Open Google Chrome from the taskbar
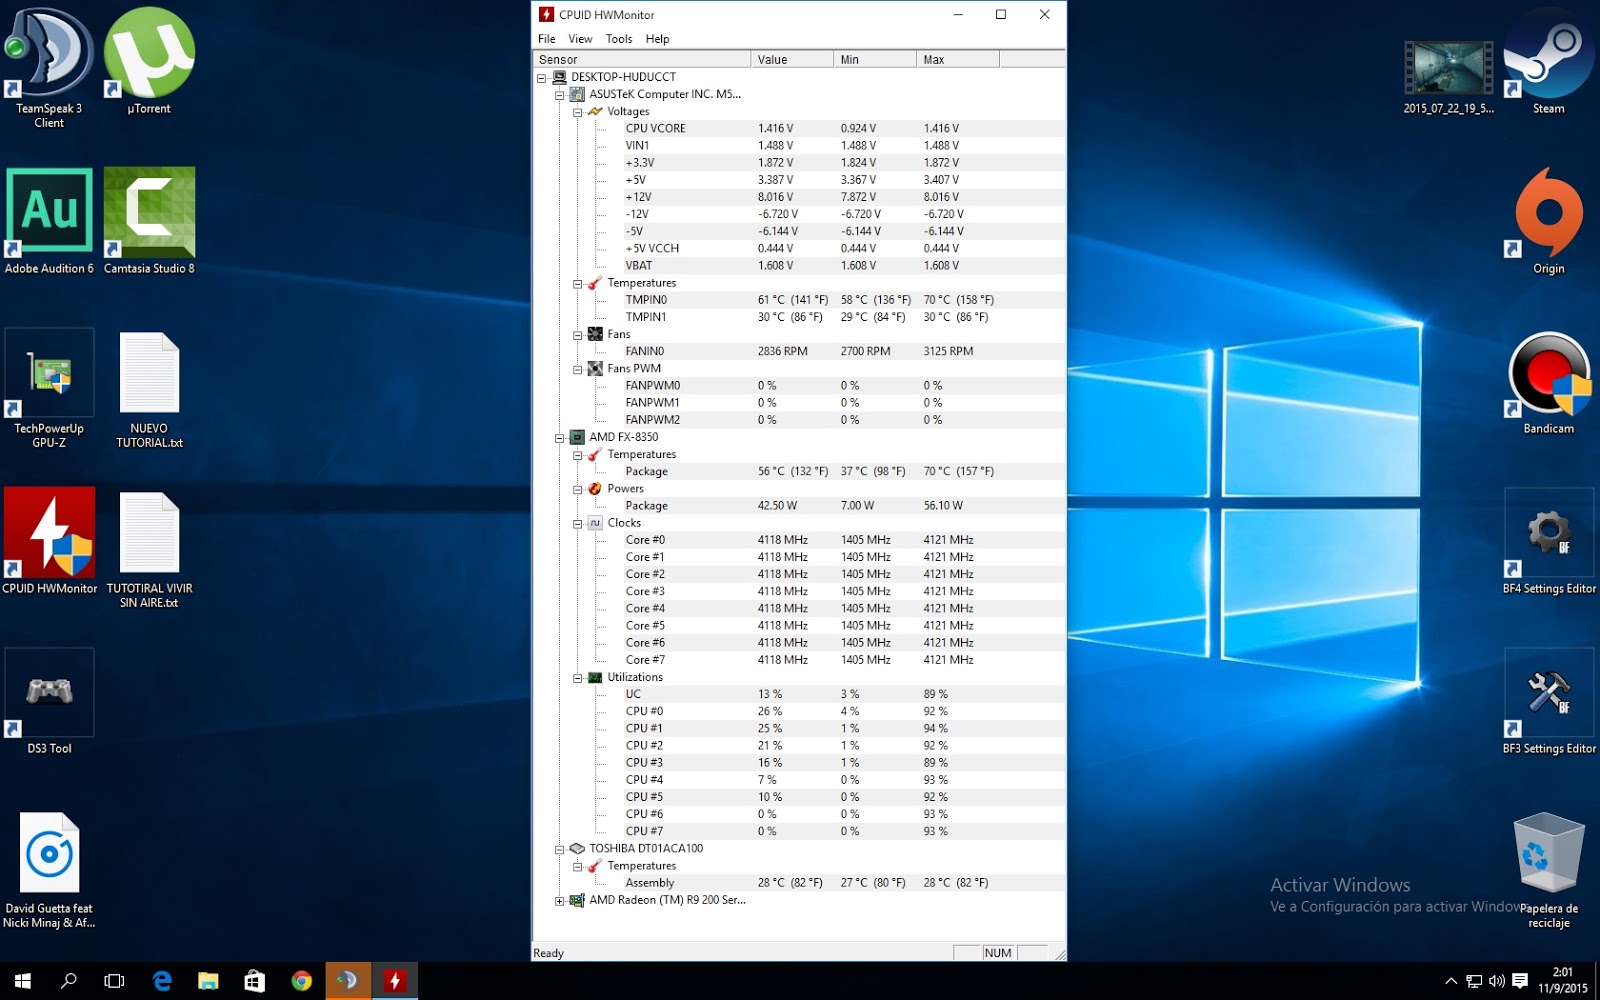Viewport: 1600px width, 1000px height. (x=301, y=981)
